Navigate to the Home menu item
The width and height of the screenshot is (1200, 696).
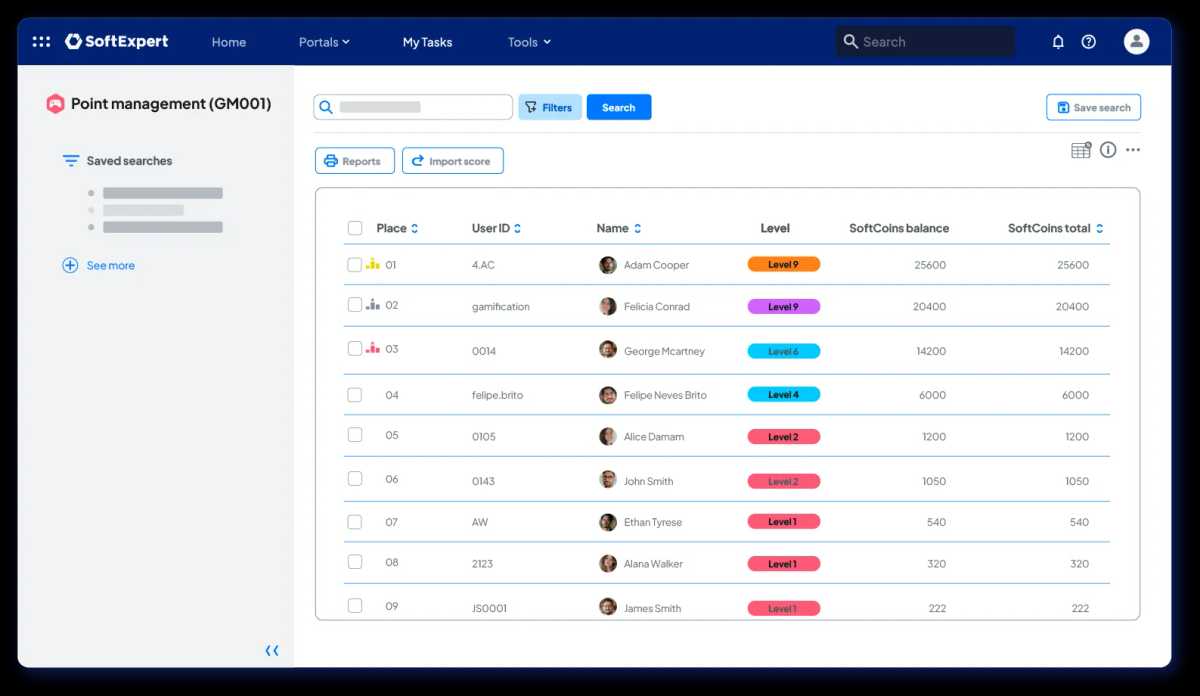(229, 42)
